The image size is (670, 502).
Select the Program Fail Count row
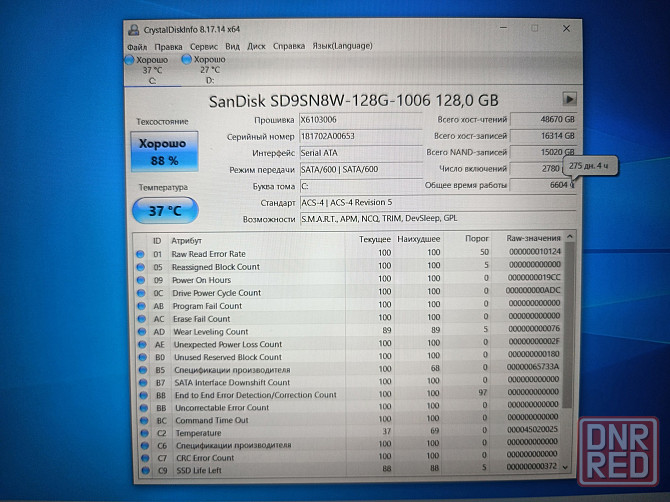[x=348, y=305]
